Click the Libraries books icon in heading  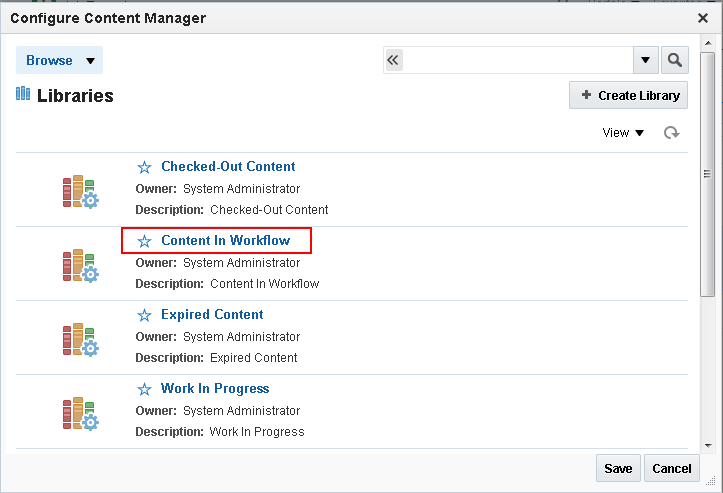pyautogui.click(x=23, y=95)
